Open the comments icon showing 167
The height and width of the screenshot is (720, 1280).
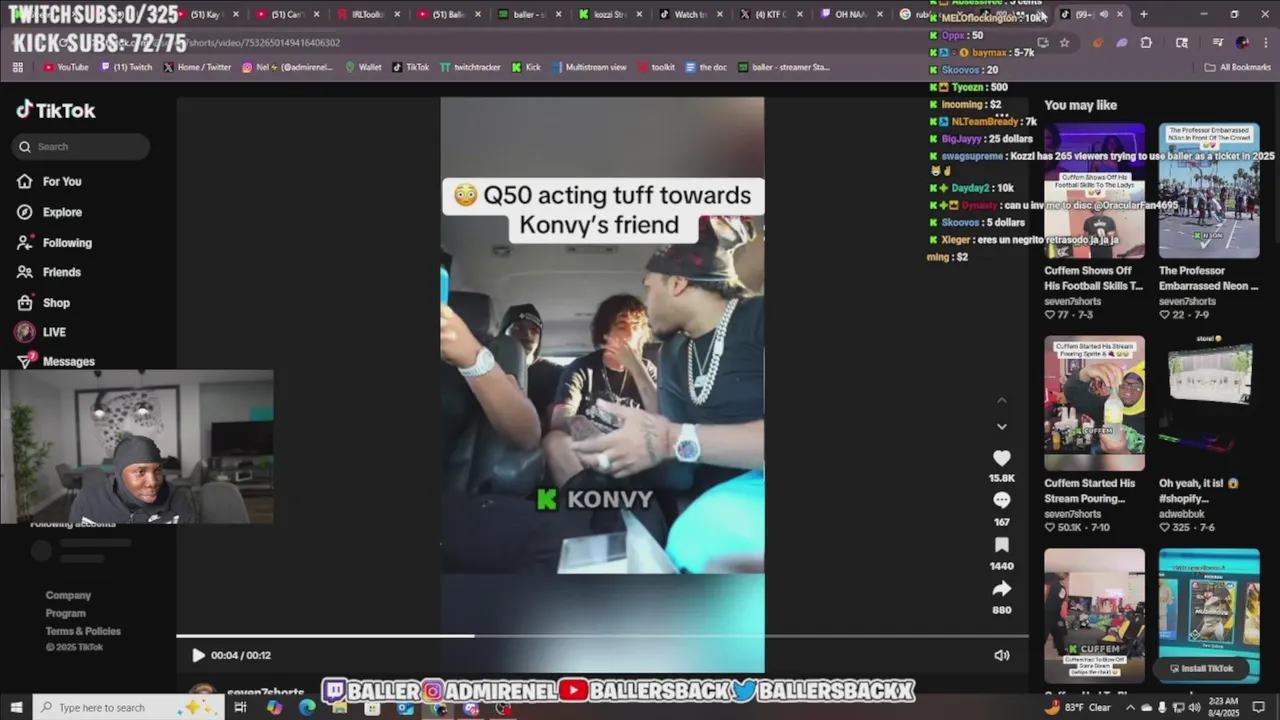coord(1001,500)
